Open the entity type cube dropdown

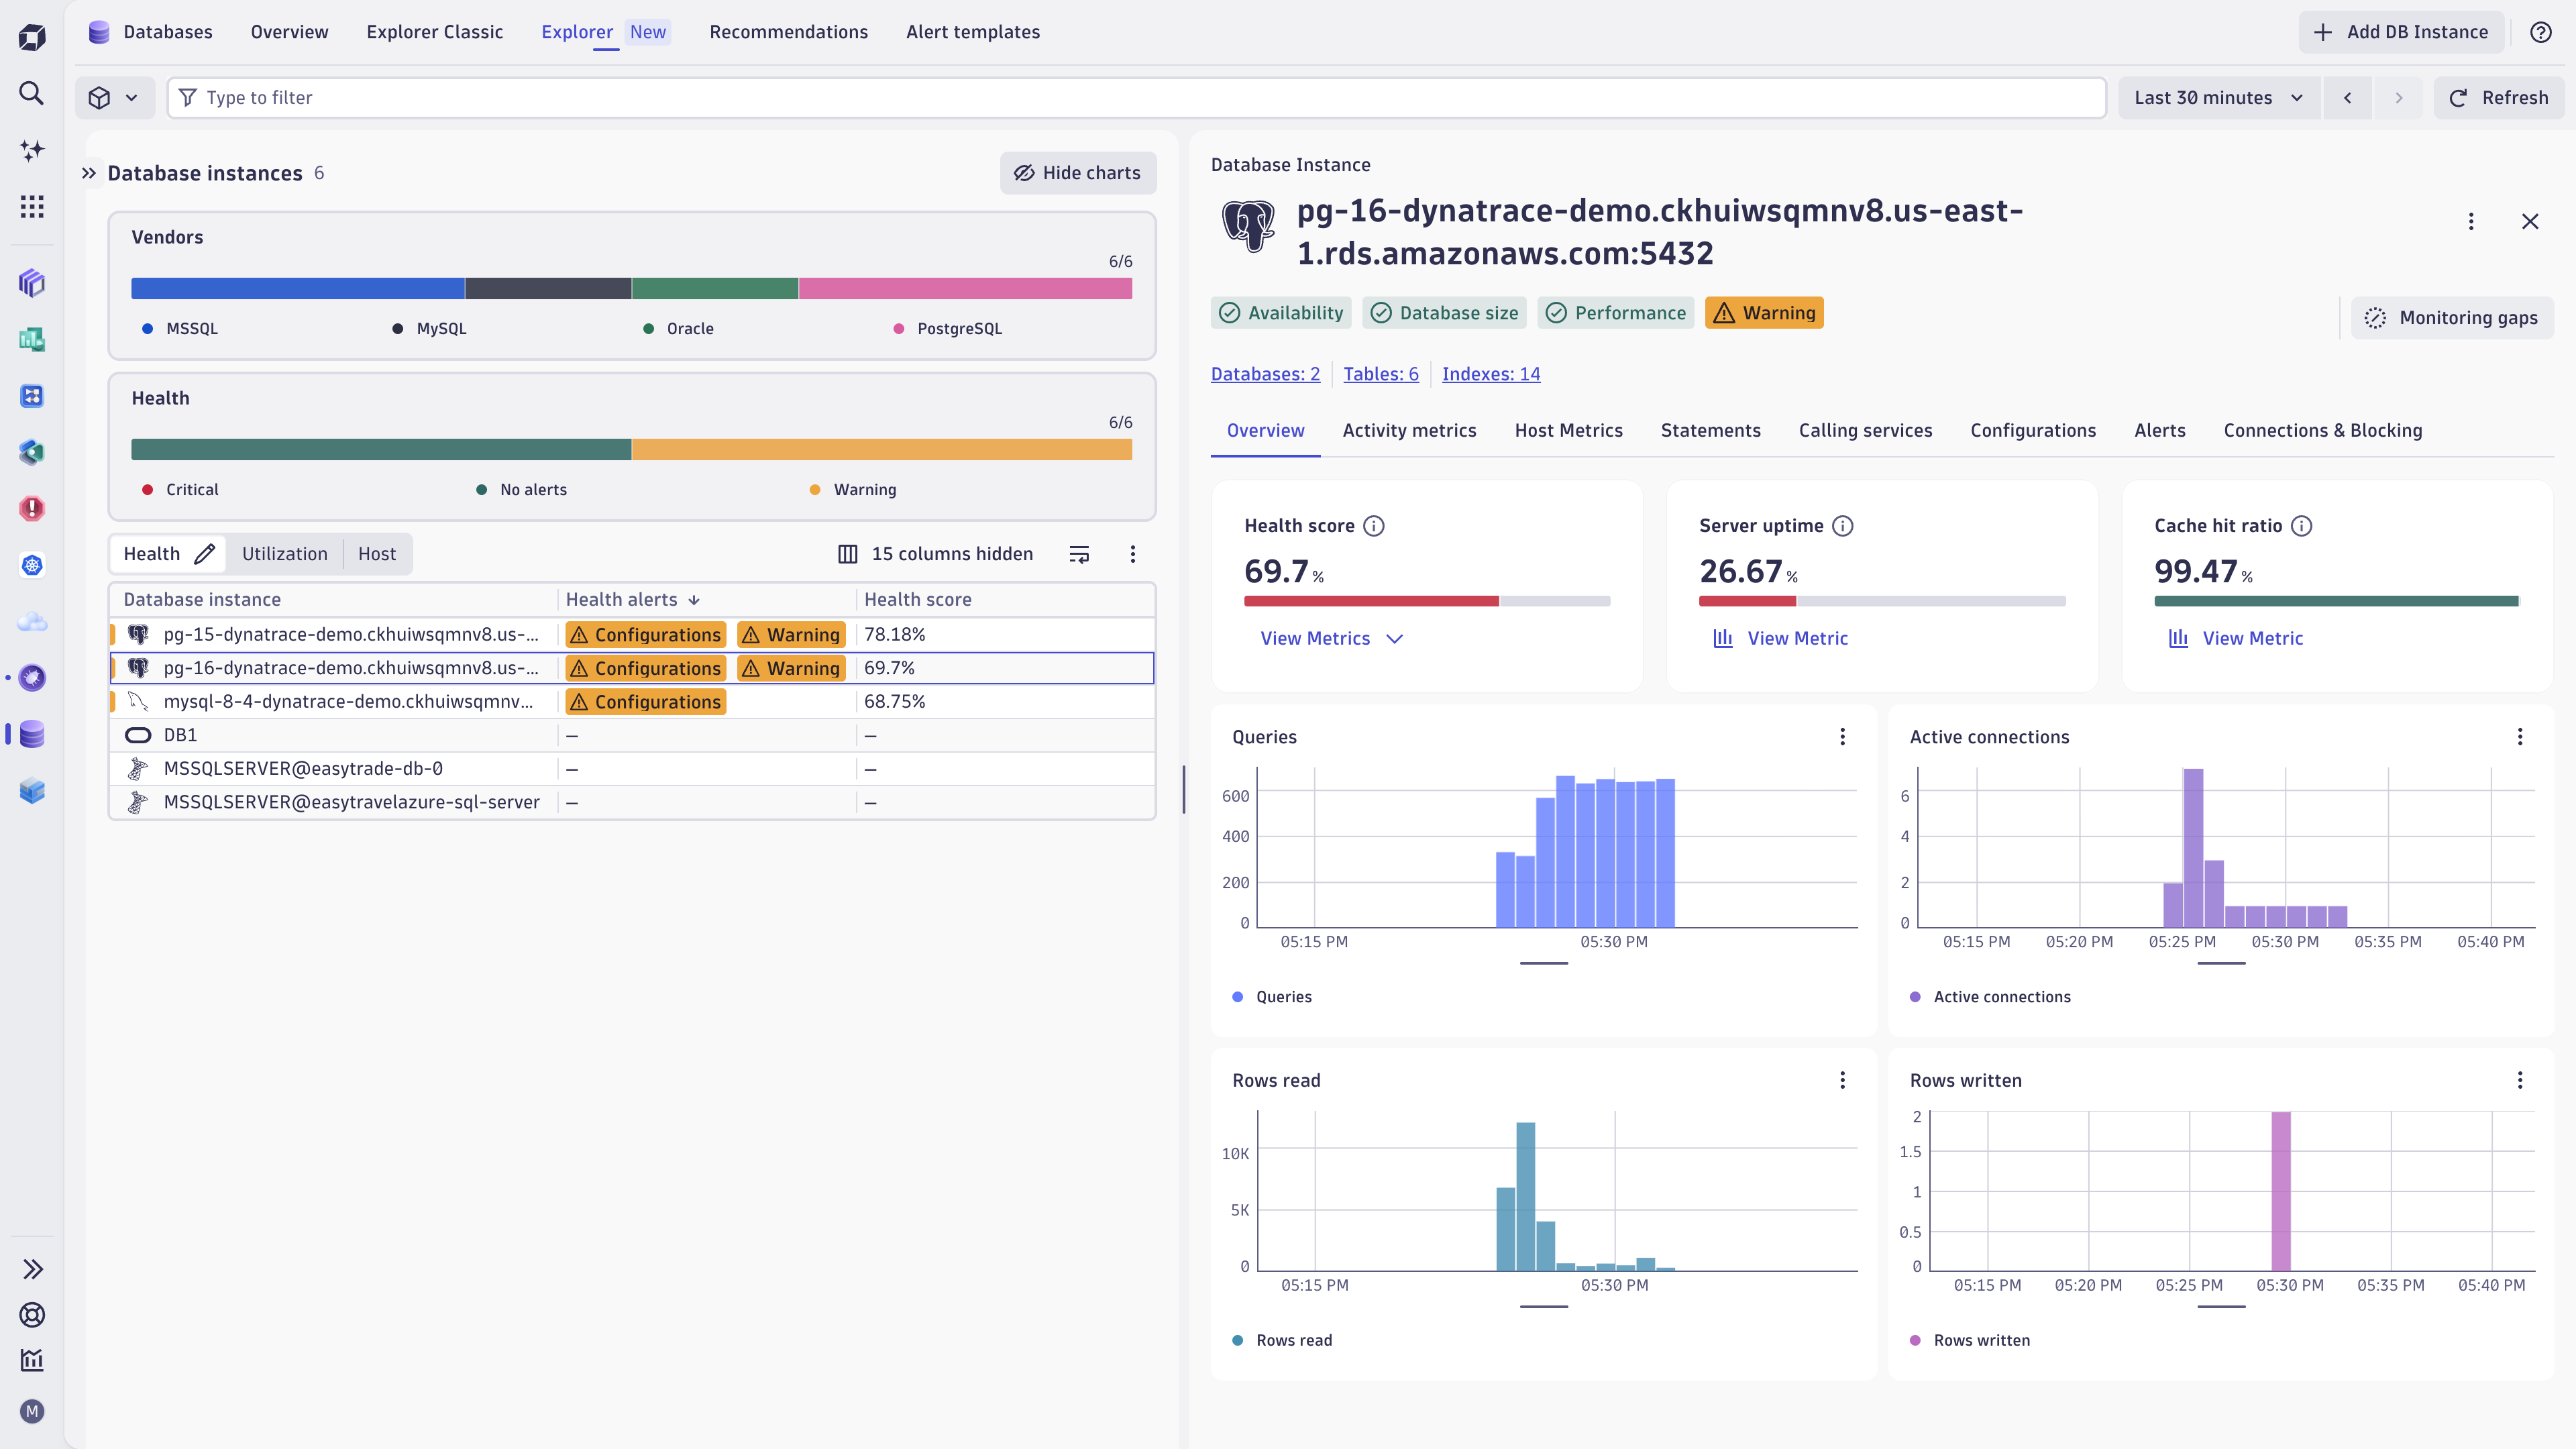click(115, 97)
